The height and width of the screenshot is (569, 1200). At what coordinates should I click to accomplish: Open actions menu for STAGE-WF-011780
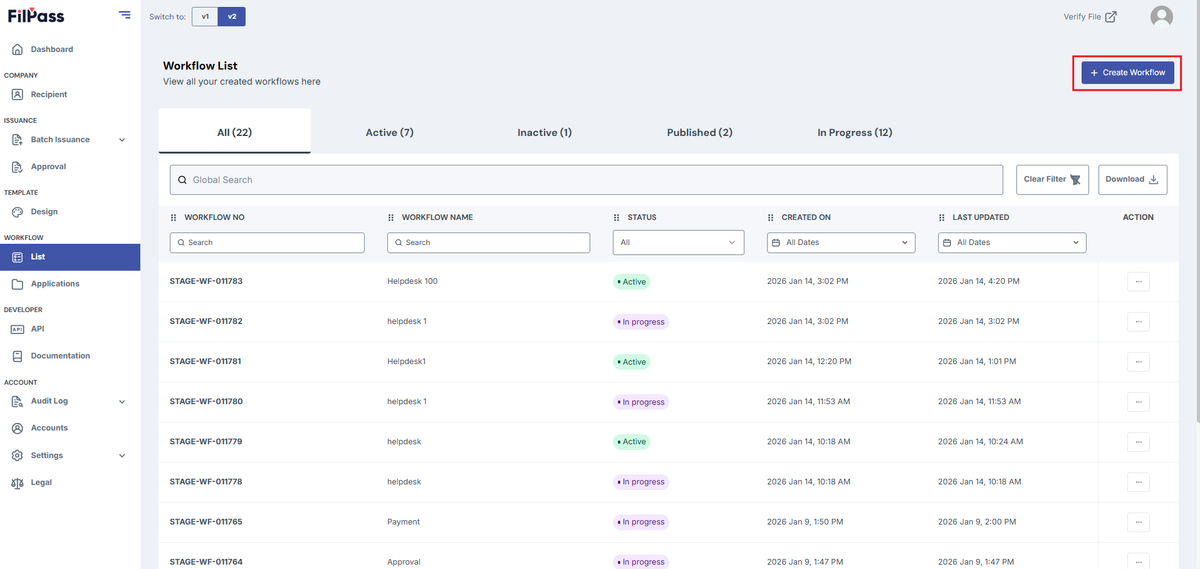pos(1138,402)
